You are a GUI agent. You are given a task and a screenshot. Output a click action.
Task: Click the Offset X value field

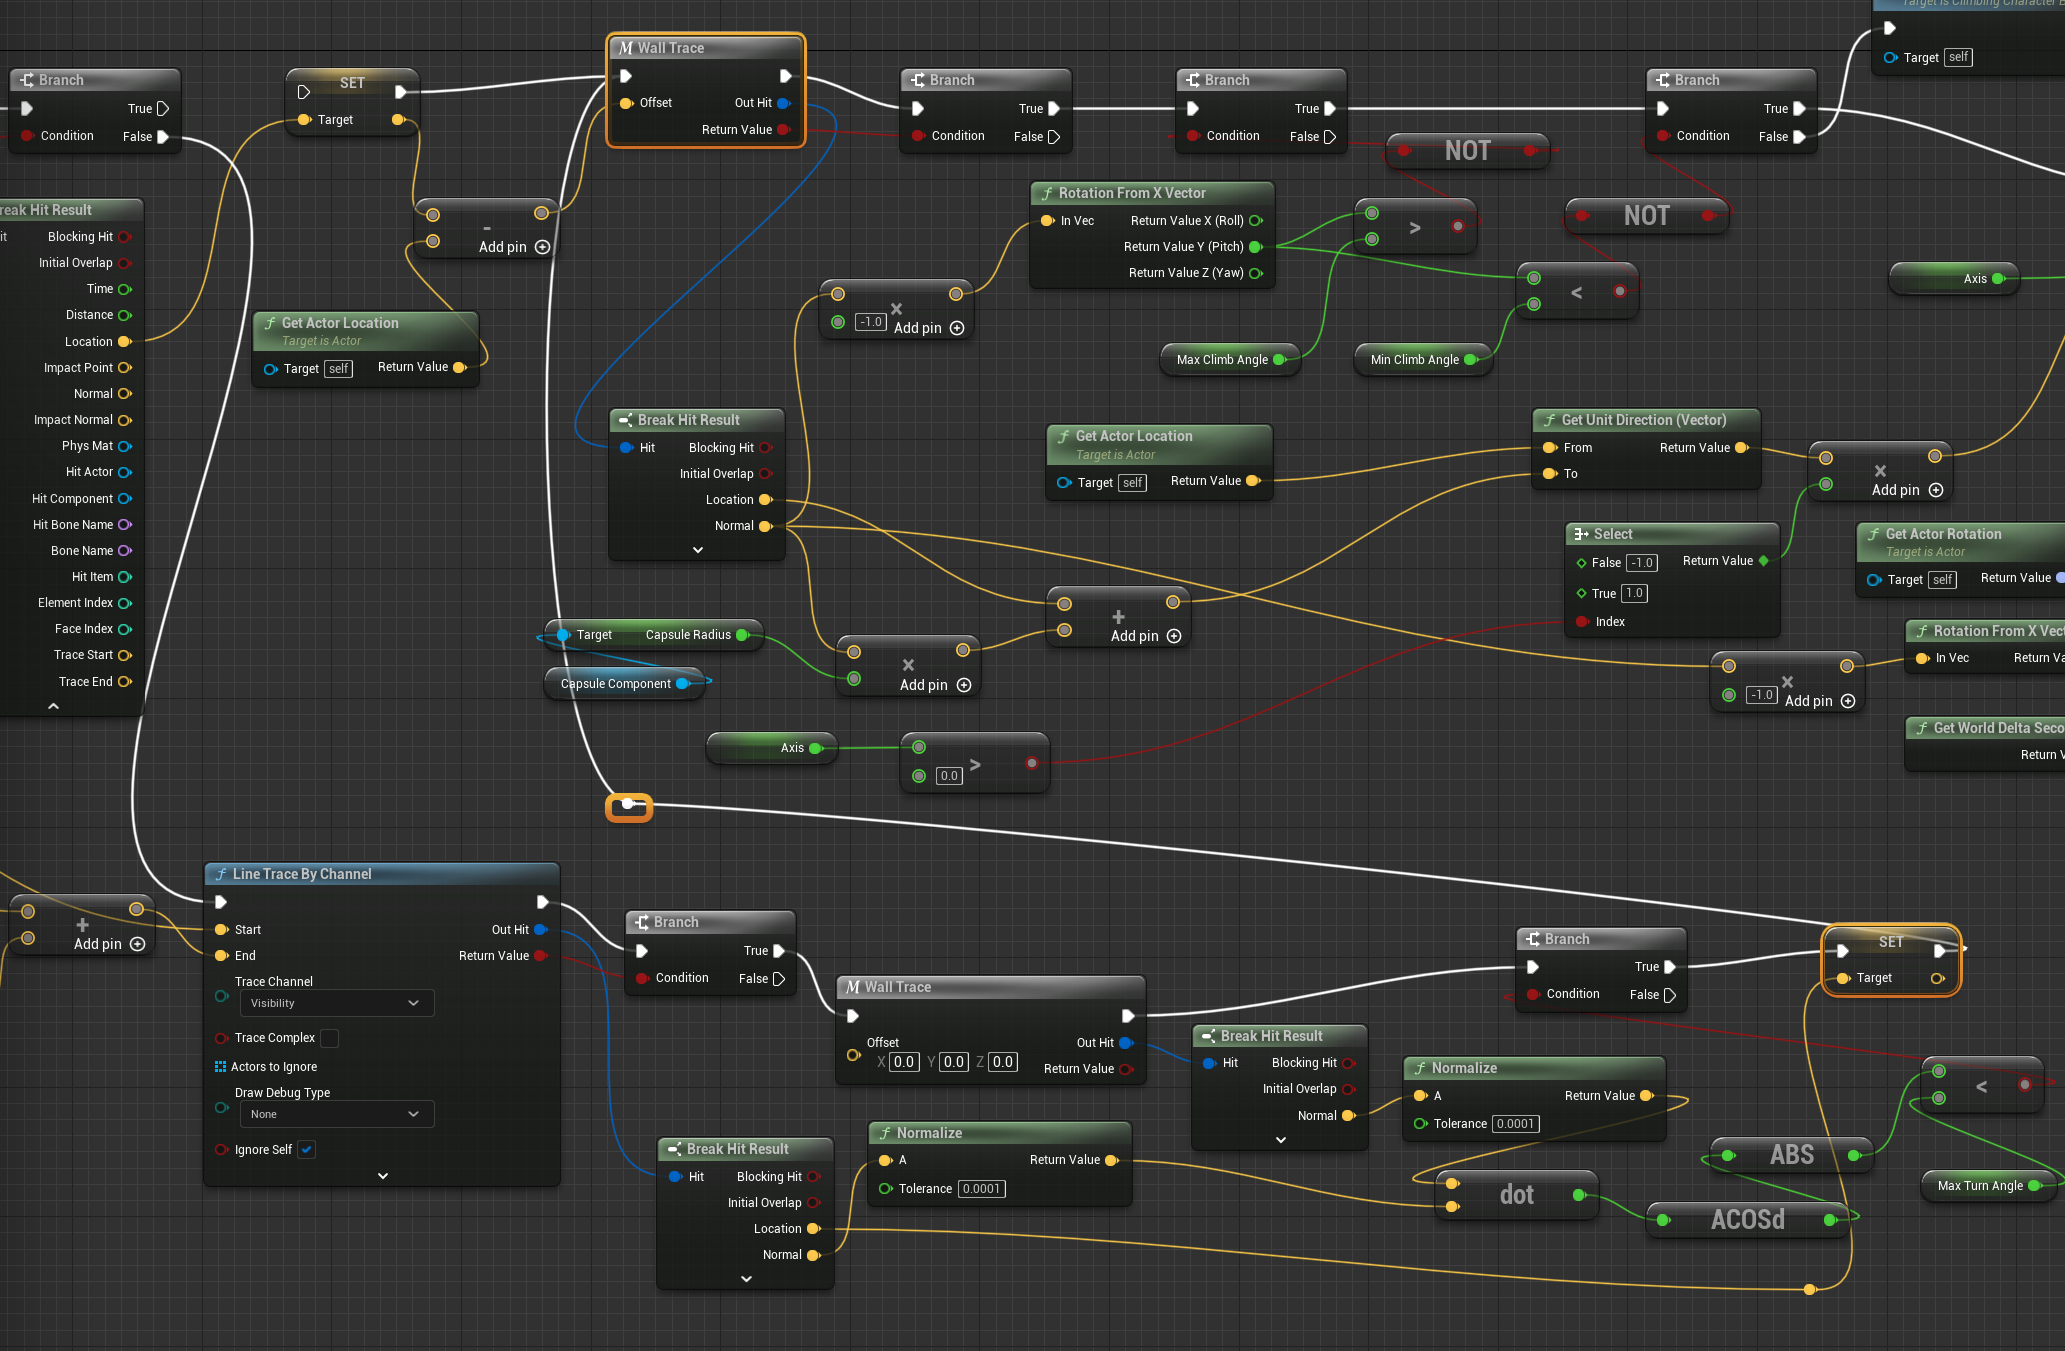click(904, 1062)
